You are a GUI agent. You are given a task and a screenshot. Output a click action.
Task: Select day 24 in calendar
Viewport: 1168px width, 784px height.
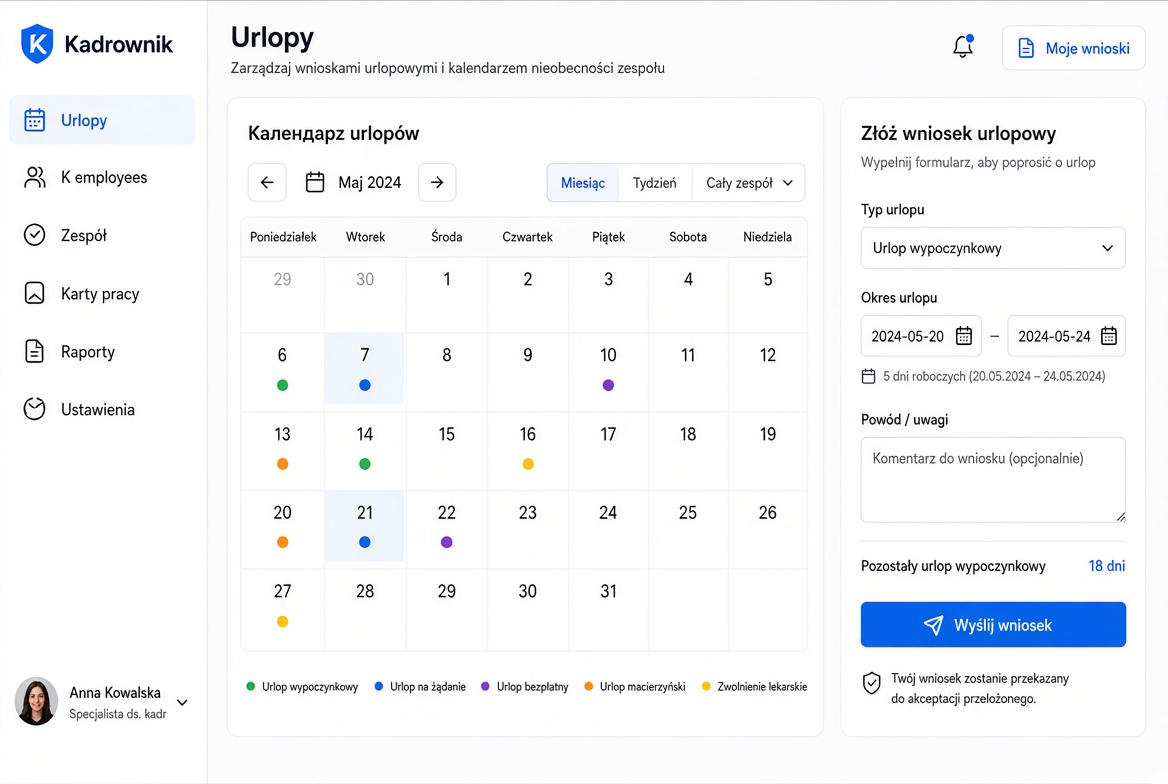pyautogui.click(x=609, y=529)
